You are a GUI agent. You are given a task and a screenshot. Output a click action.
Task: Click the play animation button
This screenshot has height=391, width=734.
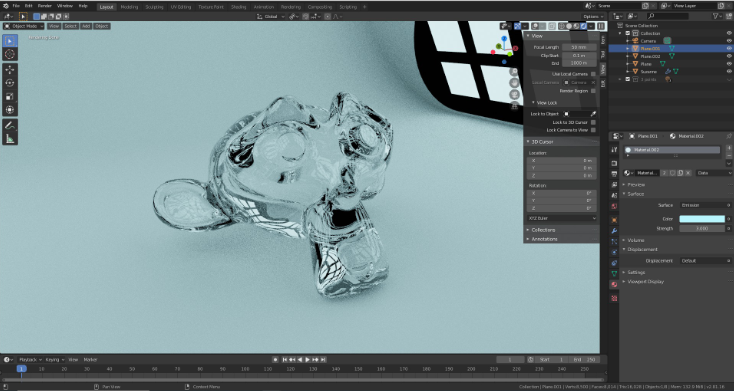click(308, 360)
